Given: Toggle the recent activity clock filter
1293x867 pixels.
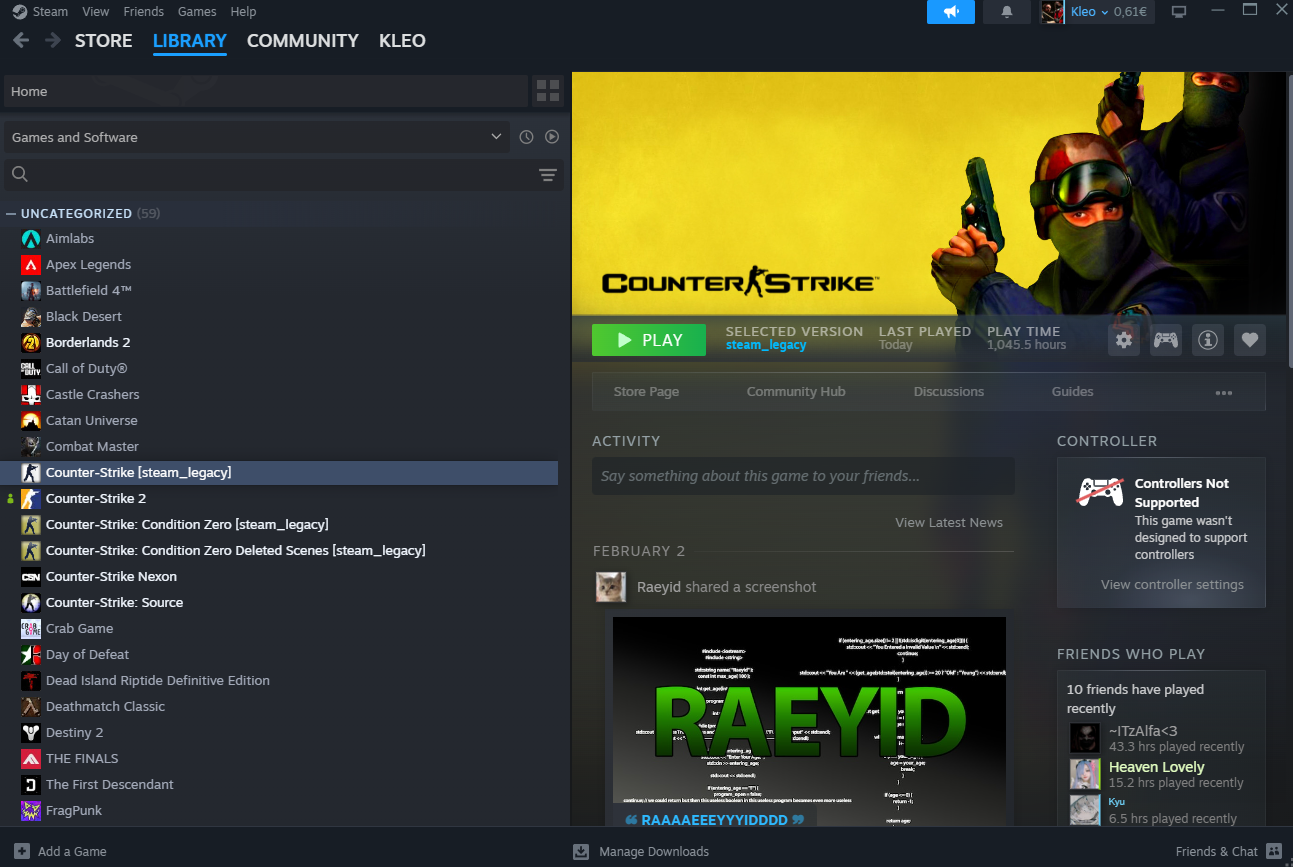Looking at the screenshot, I should 526,137.
